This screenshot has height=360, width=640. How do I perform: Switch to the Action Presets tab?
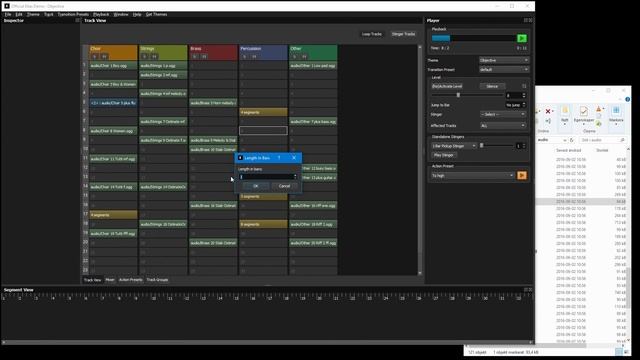(x=131, y=280)
